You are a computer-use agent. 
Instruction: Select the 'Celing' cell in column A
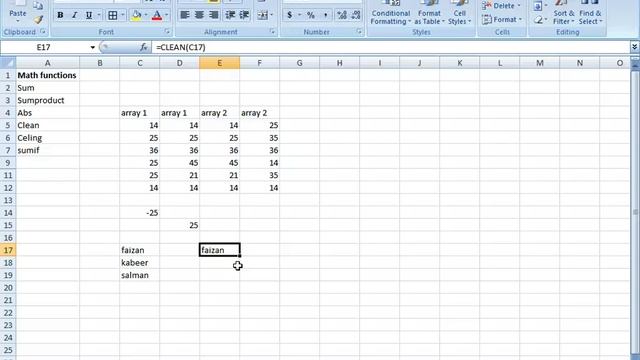pos(47,138)
